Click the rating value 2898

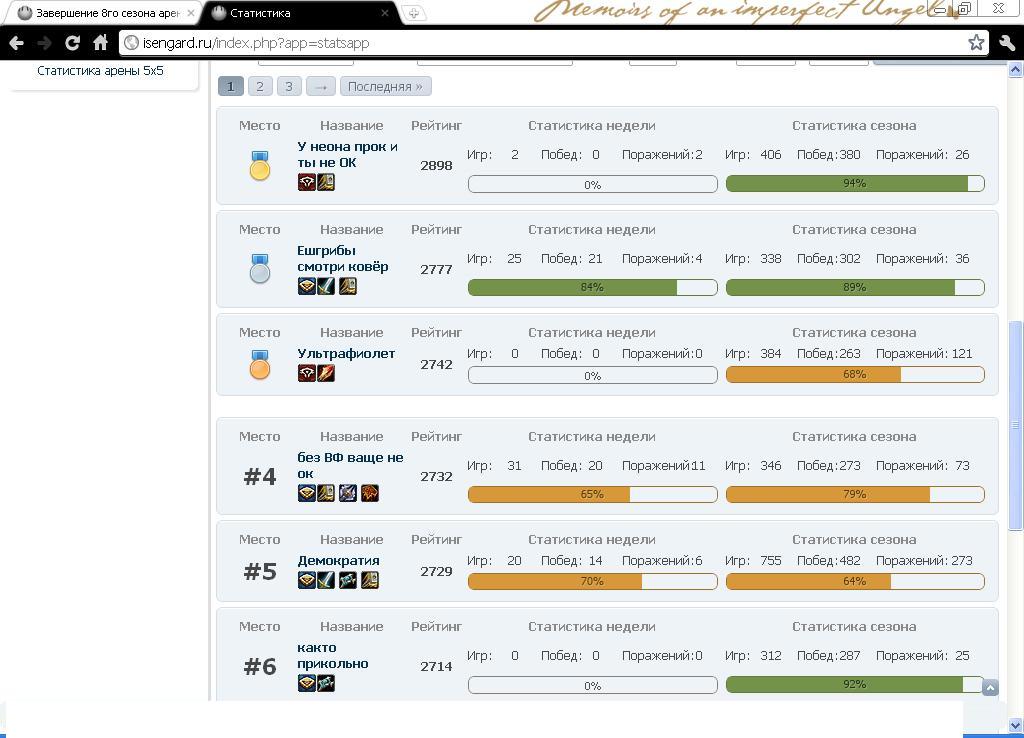pos(436,166)
